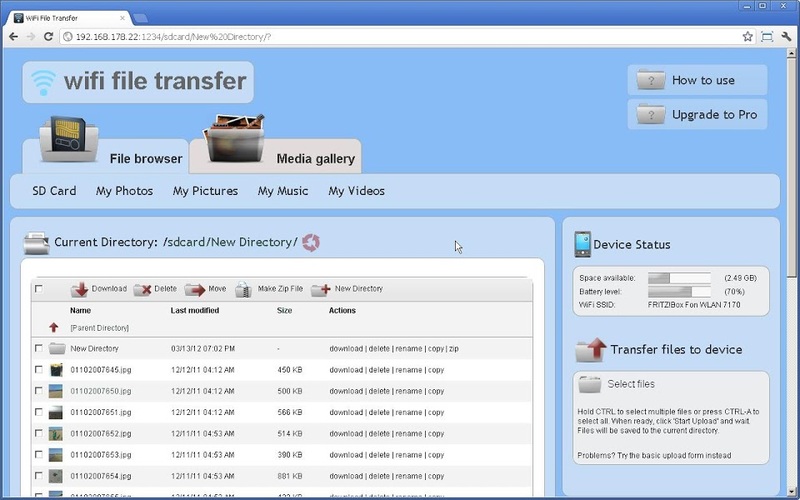Click copy link for 01102007652.jpg

(x=436, y=434)
